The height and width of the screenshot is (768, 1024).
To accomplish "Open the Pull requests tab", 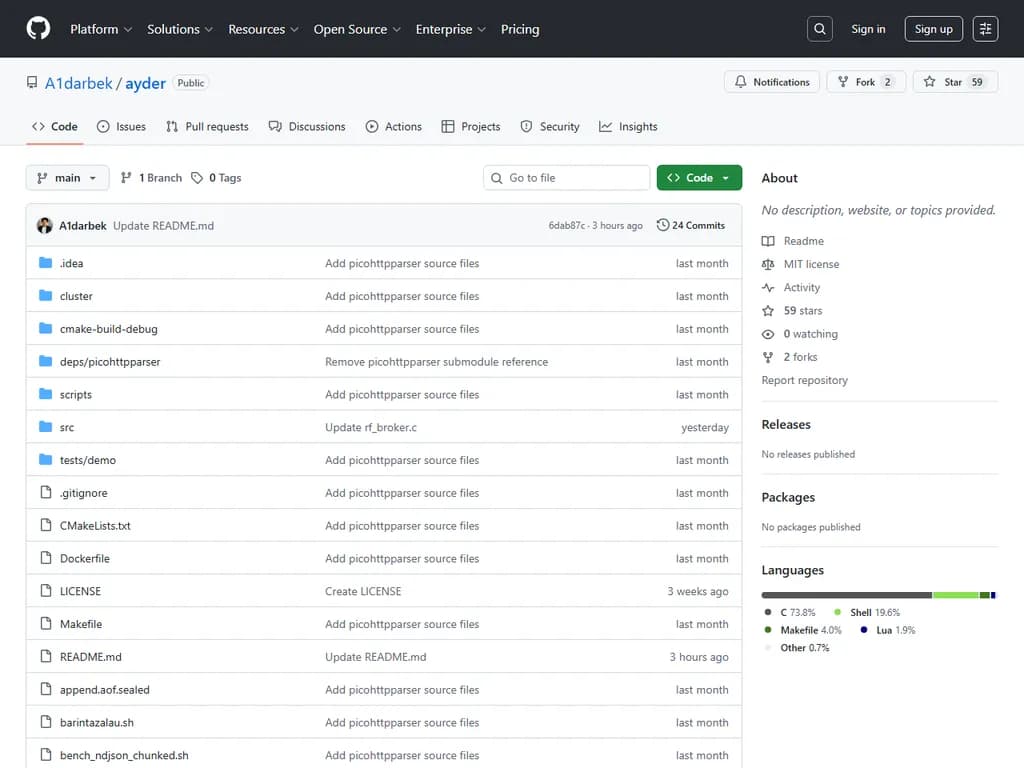I will [x=207, y=127].
